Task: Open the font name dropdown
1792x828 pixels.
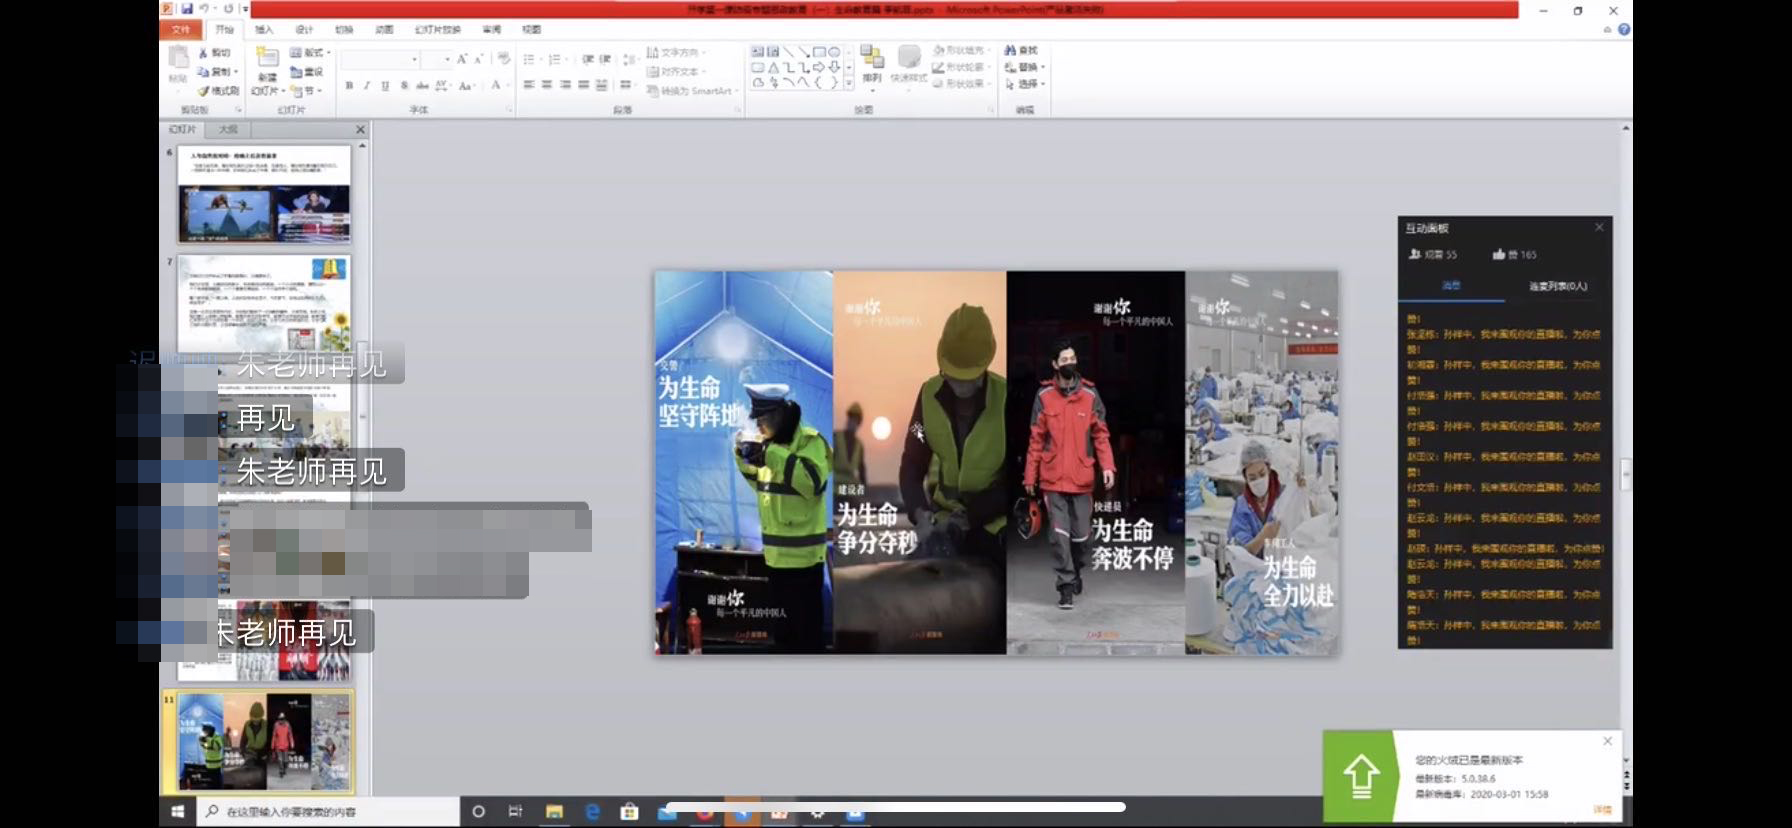Action: coord(414,60)
